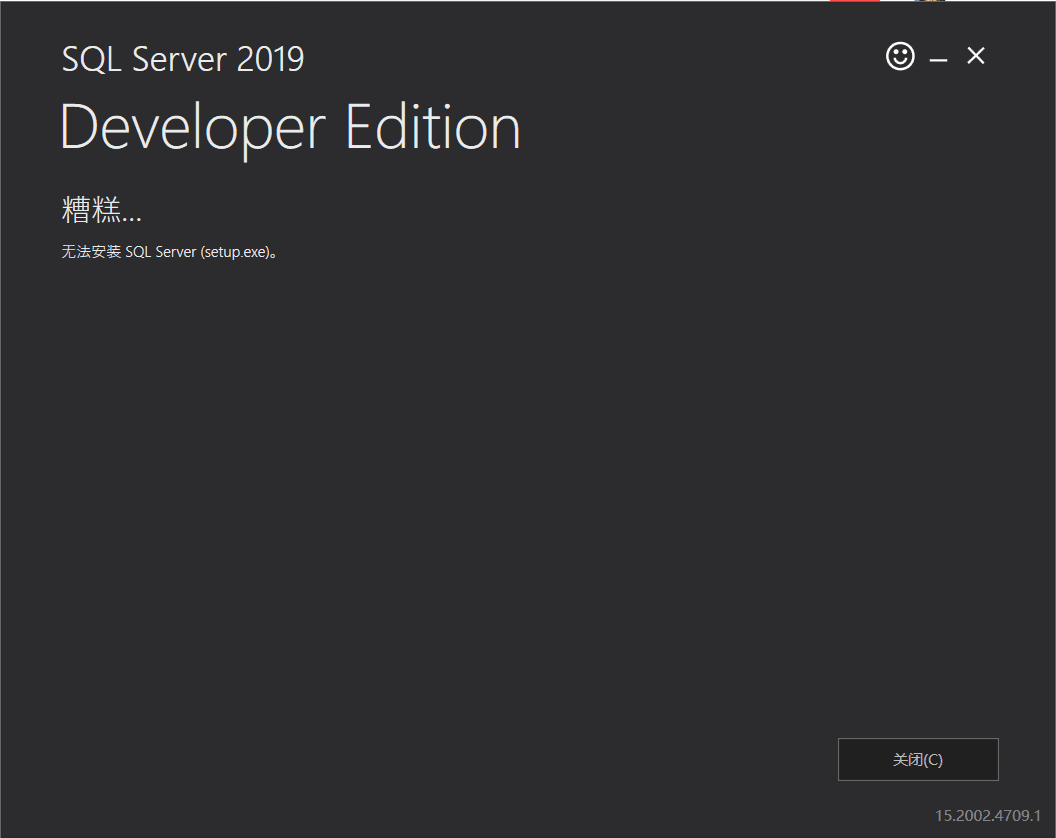The height and width of the screenshot is (838, 1056).
Task: Select the error message about setup.exe
Action: click(170, 252)
